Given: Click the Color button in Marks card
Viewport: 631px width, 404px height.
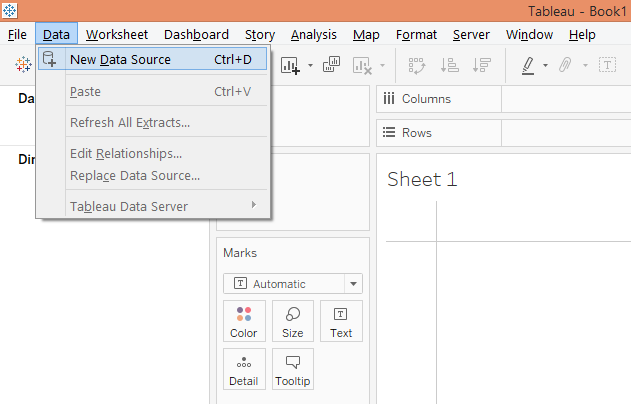Looking at the screenshot, I should coord(244,321).
